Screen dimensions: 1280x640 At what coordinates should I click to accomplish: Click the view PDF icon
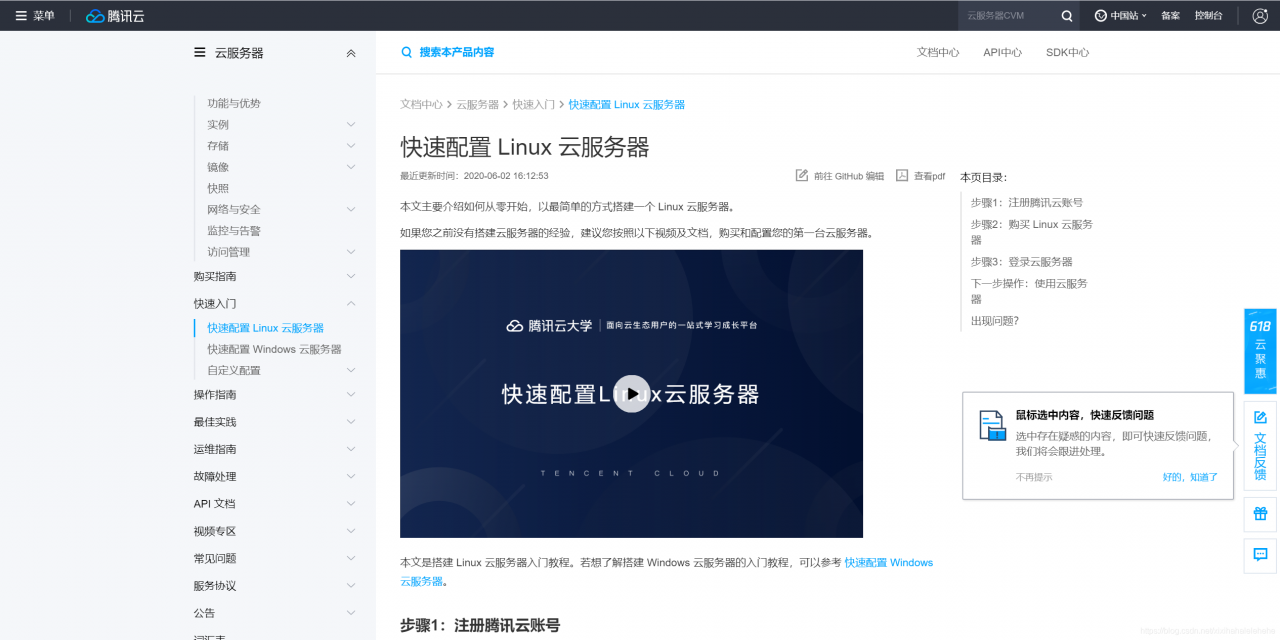click(902, 175)
